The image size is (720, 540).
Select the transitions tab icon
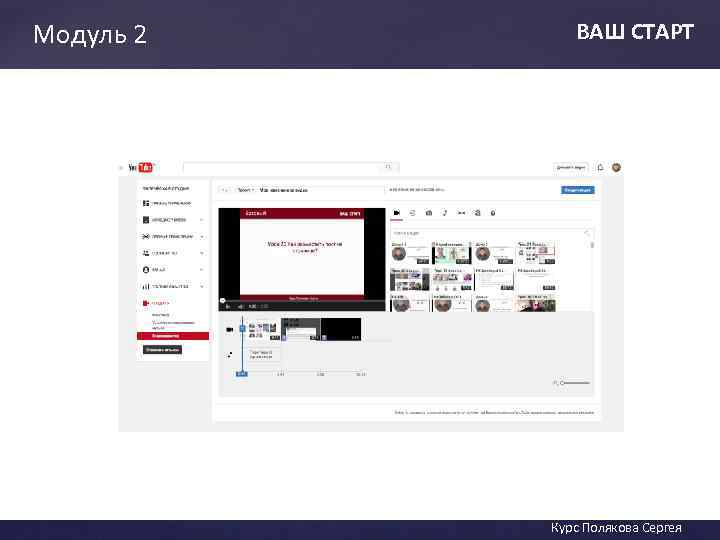pos(461,213)
